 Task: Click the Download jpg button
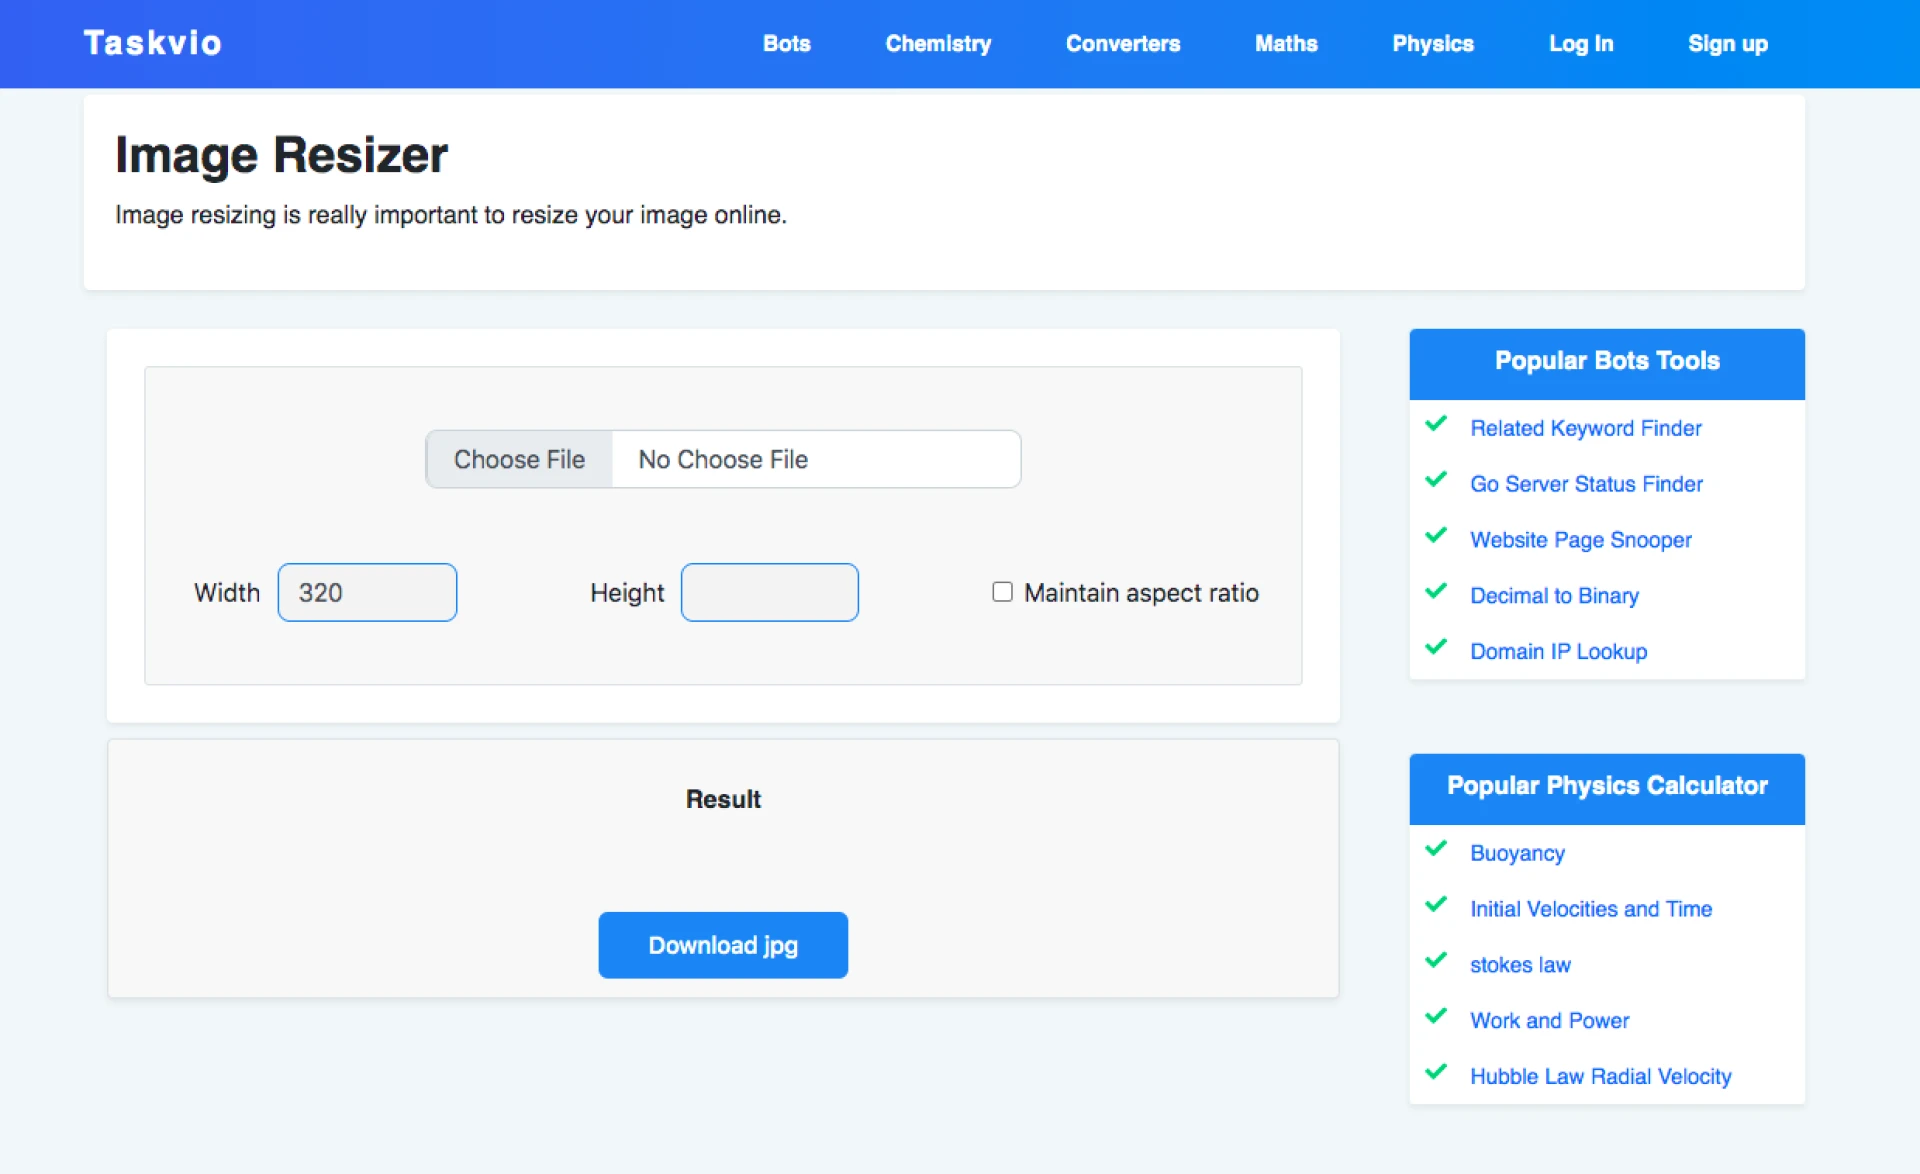(723, 945)
